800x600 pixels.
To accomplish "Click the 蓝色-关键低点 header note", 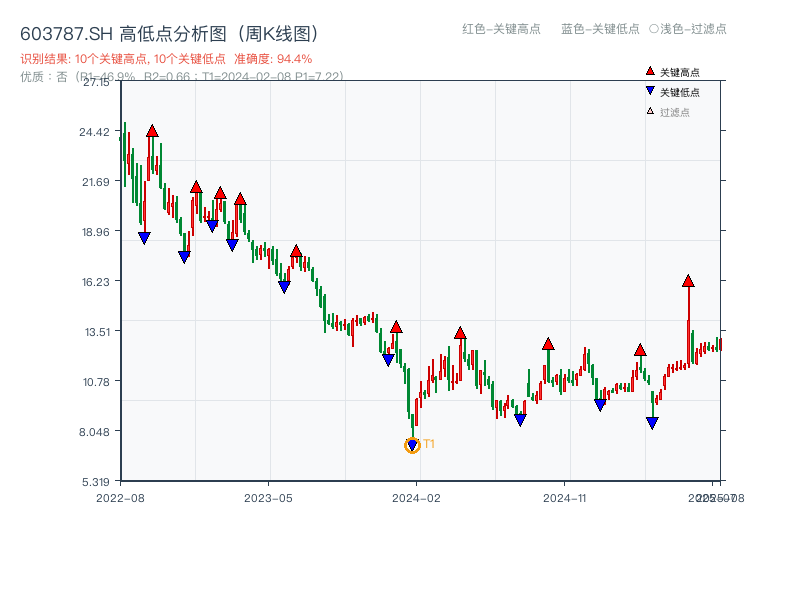I will (600, 29).
